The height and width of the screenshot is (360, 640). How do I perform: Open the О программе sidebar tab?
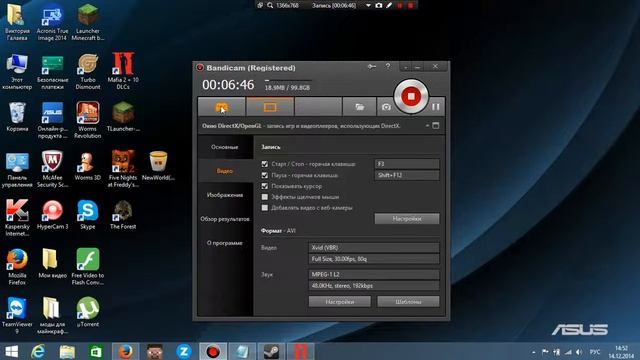point(224,243)
